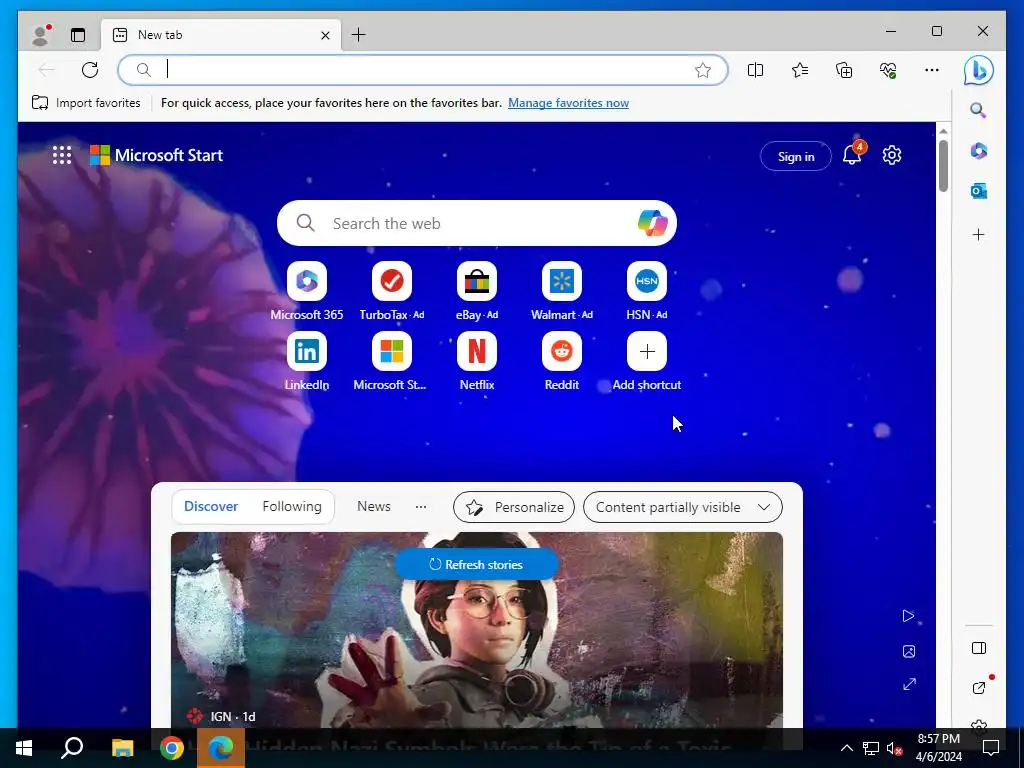Open Microsoft Start app launcher grid
The height and width of the screenshot is (768, 1024).
coord(62,155)
